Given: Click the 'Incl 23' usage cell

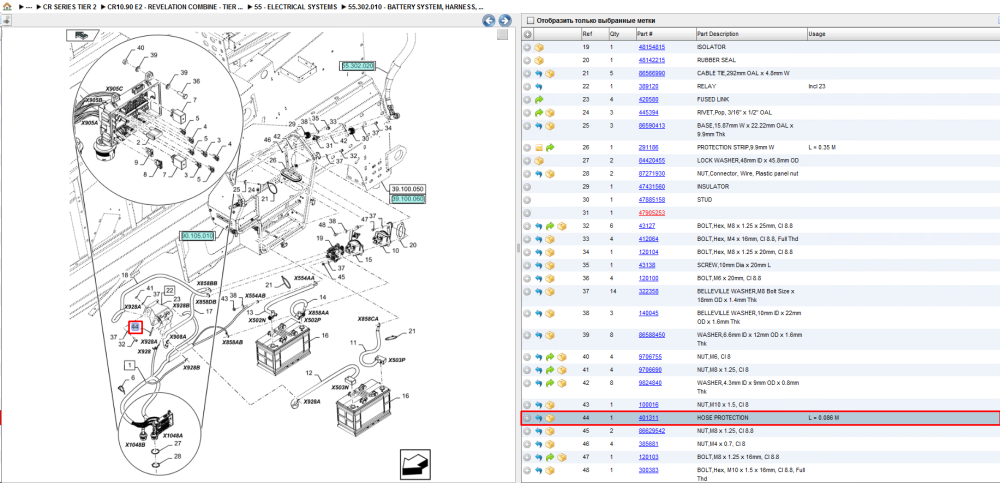Looking at the screenshot, I should click(818, 86).
